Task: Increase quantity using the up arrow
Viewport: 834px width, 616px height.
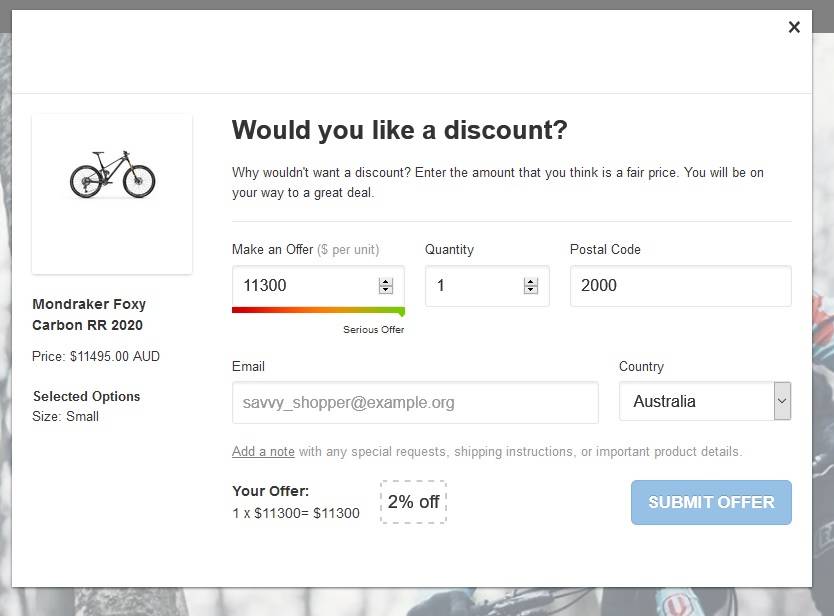Action: tap(530, 282)
